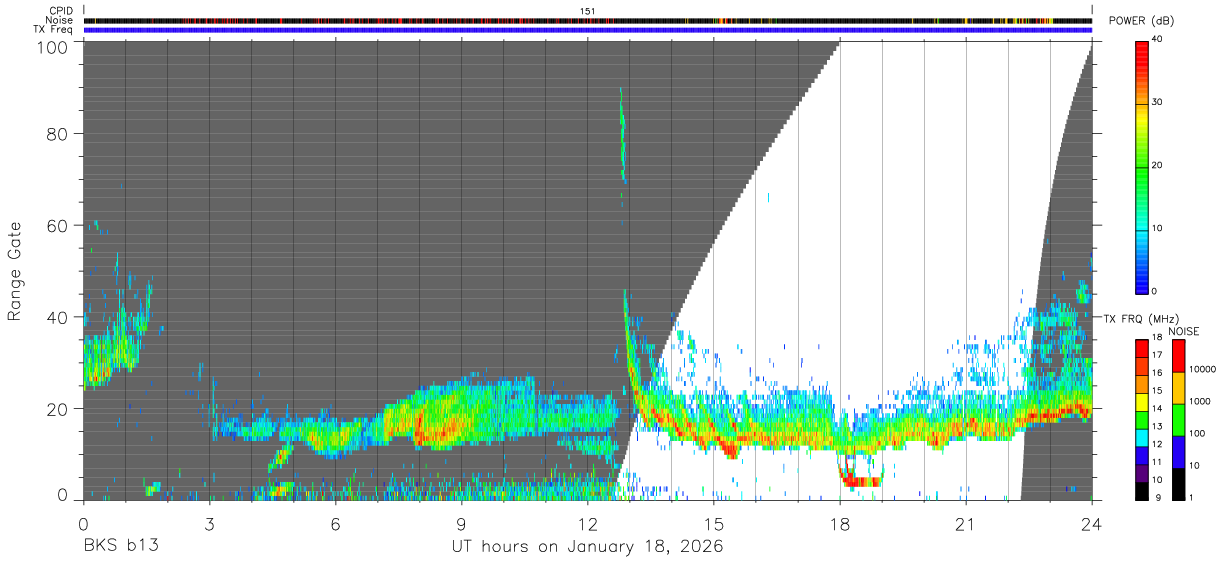
Task: Click the 9 label on TX FRQ scale
Action: pyautogui.click(x=1157, y=497)
